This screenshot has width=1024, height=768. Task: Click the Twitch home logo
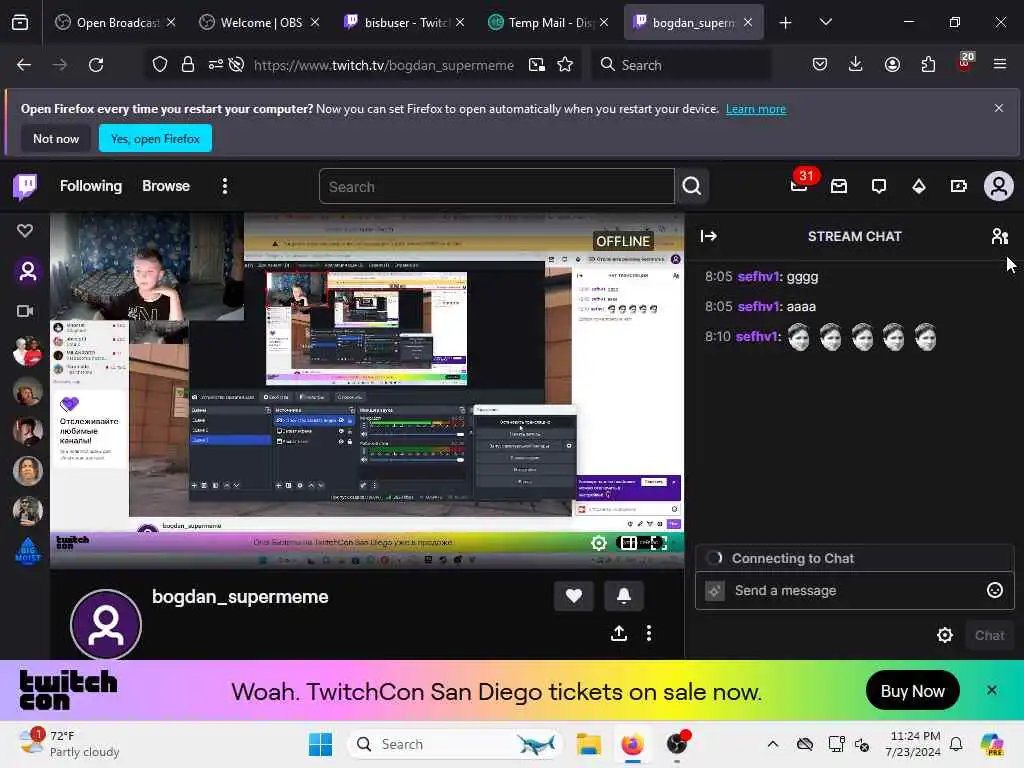pyautogui.click(x=25, y=186)
